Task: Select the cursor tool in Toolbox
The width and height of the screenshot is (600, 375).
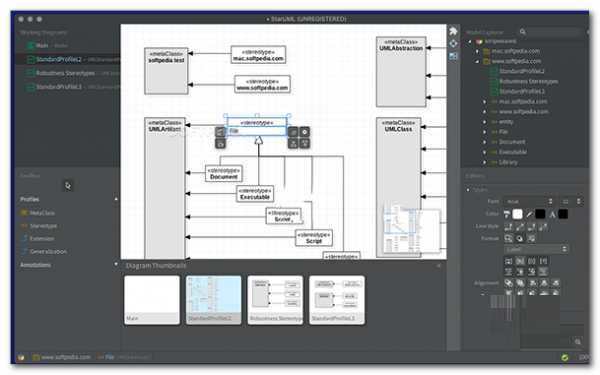Action: (68, 186)
